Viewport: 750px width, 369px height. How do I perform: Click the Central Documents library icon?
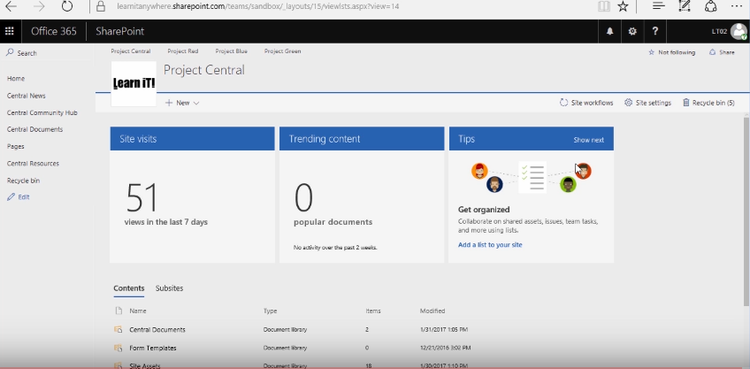point(118,330)
